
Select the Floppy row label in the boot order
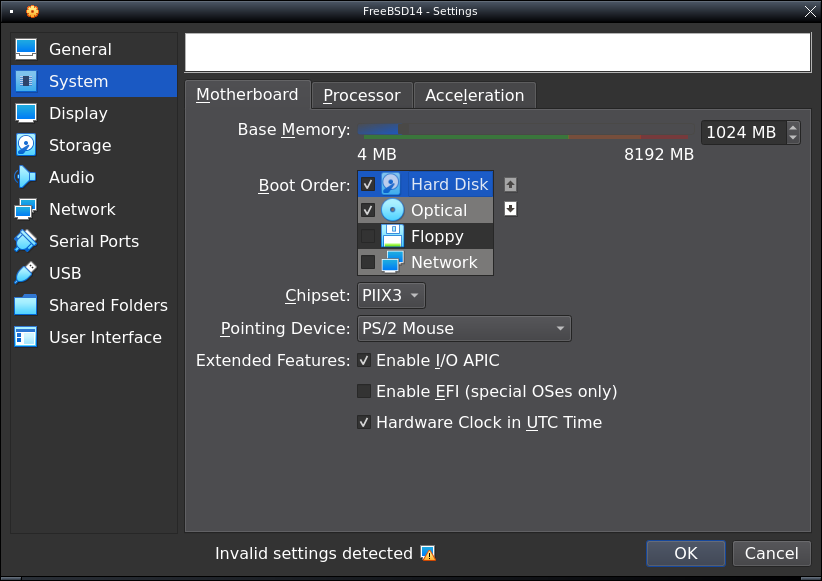pos(437,236)
